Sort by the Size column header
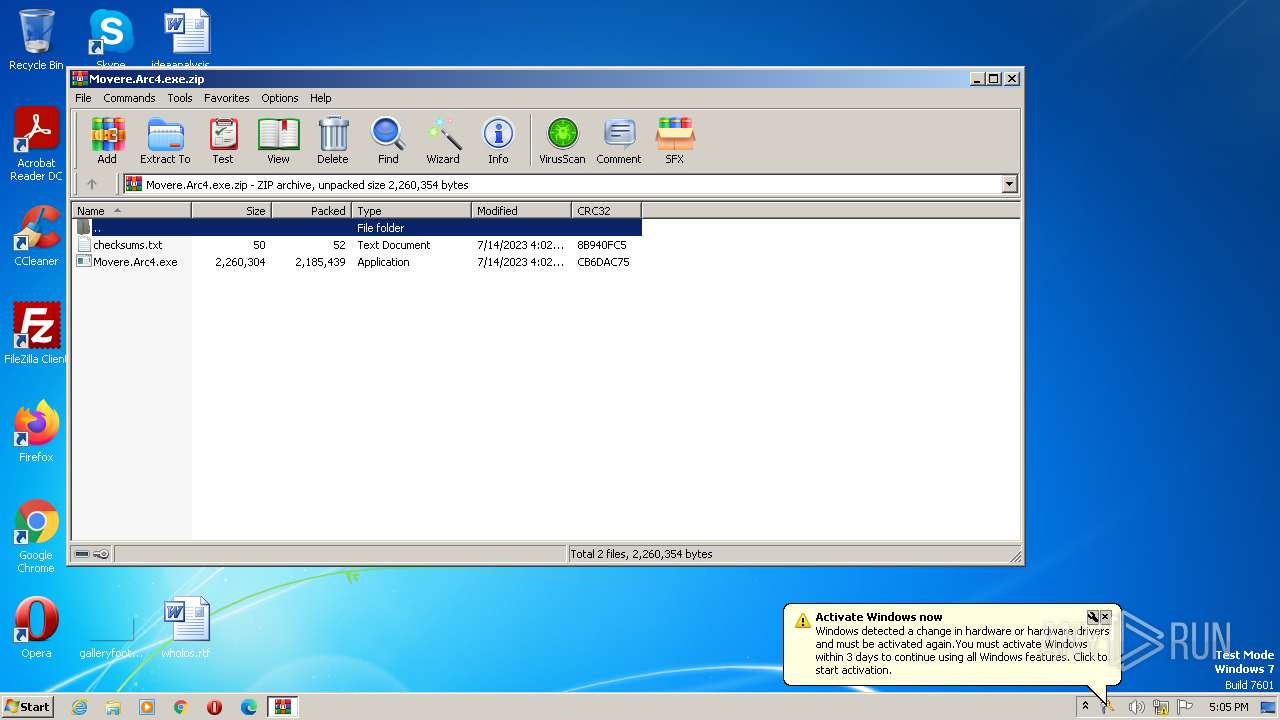Screen dimensions: 1280x720 (231, 210)
